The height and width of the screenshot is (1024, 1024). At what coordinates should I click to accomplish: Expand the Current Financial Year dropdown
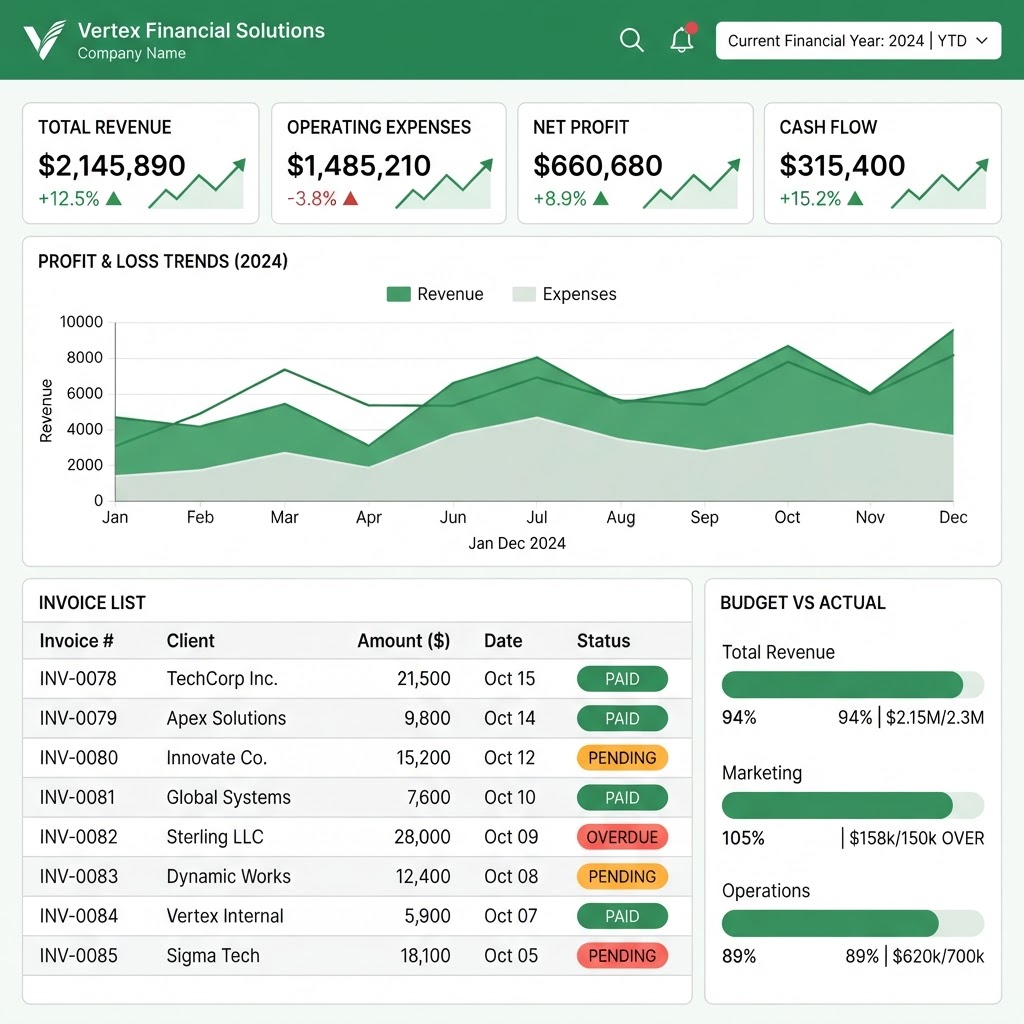click(858, 40)
